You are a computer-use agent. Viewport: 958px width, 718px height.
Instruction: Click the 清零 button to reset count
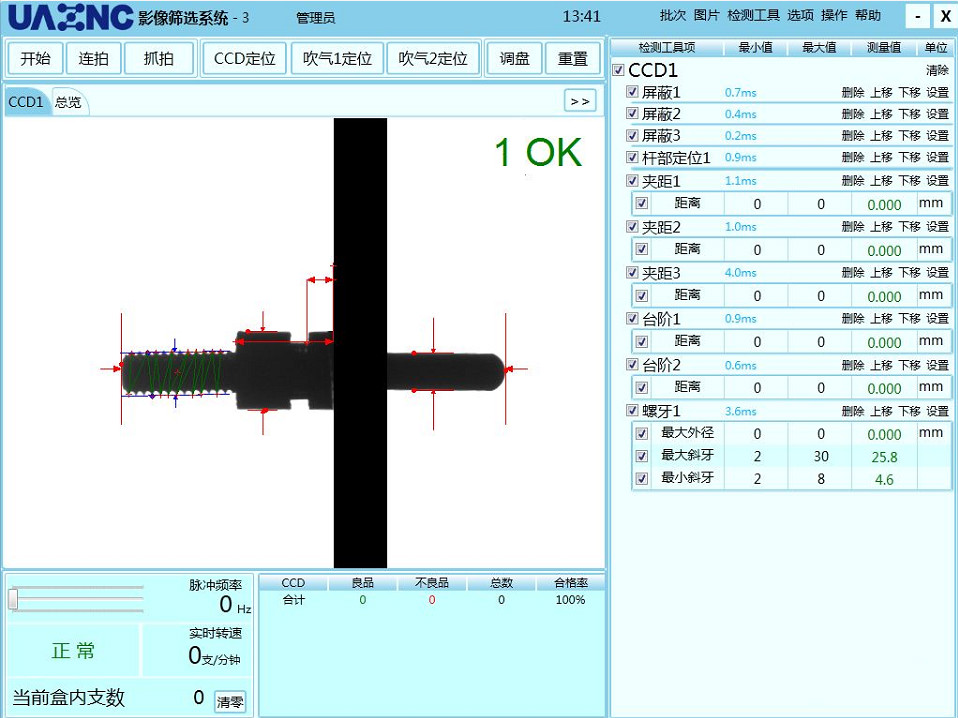click(x=230, y=702)
